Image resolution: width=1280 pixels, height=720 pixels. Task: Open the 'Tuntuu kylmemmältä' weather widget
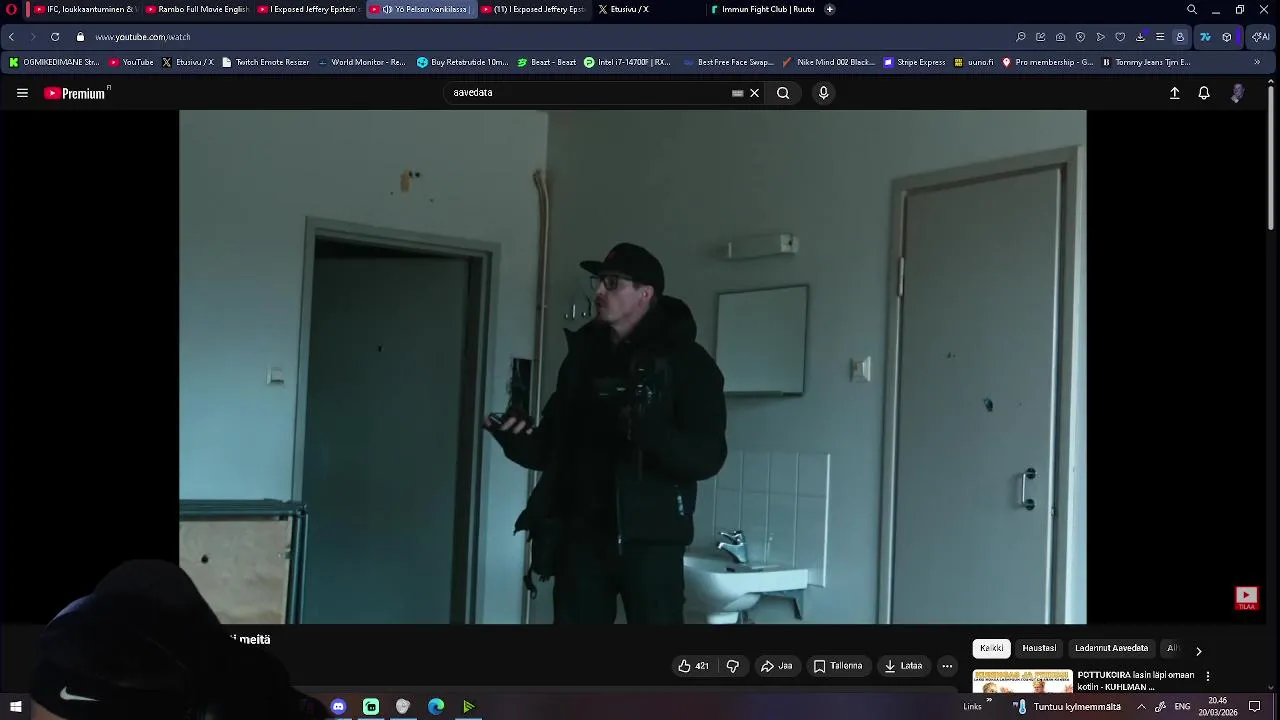point(1067,707)
